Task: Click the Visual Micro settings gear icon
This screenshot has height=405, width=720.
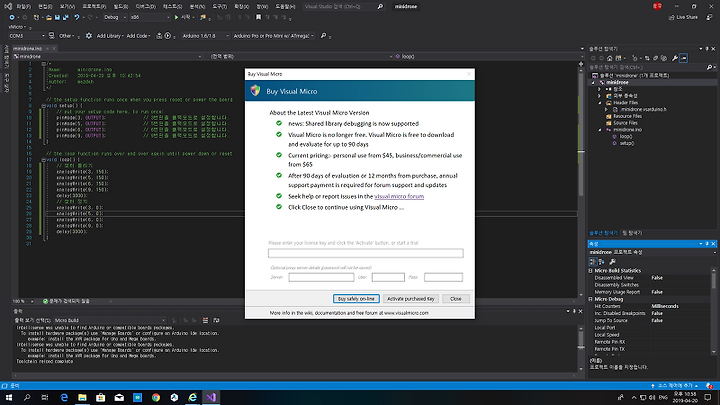Action: (x=89, y=35)
